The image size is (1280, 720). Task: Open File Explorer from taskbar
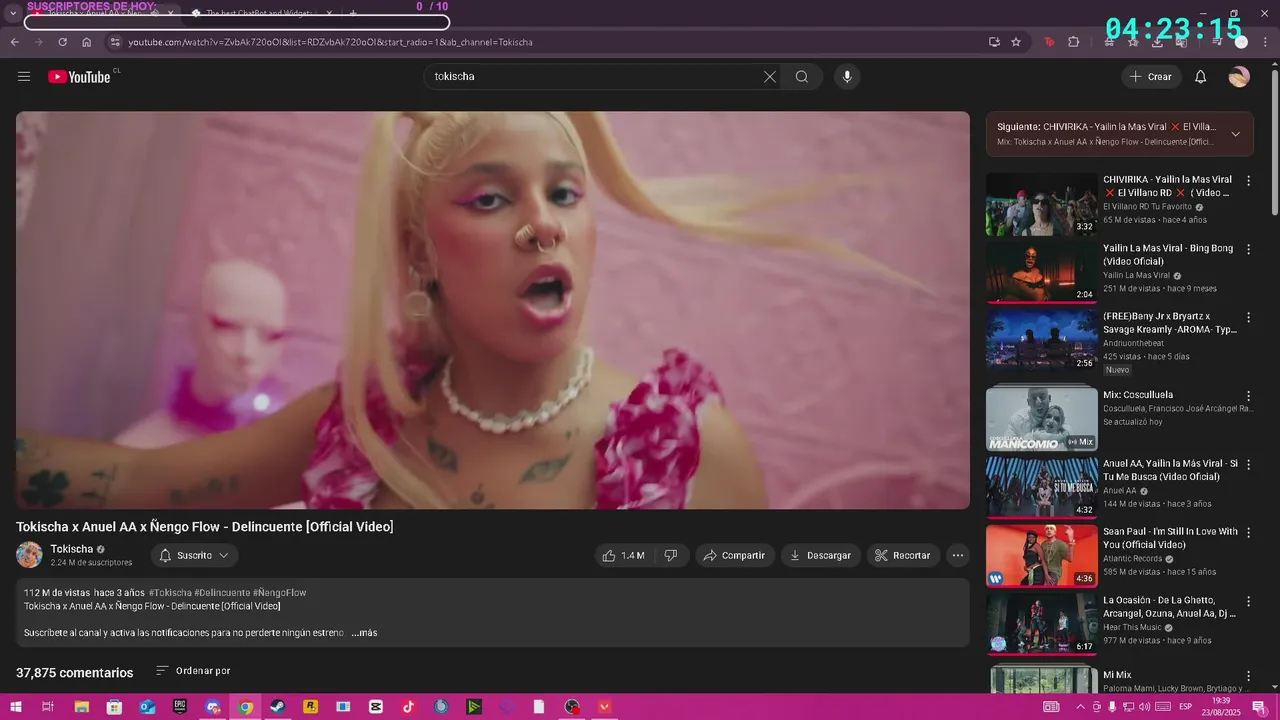pos(81,707)
